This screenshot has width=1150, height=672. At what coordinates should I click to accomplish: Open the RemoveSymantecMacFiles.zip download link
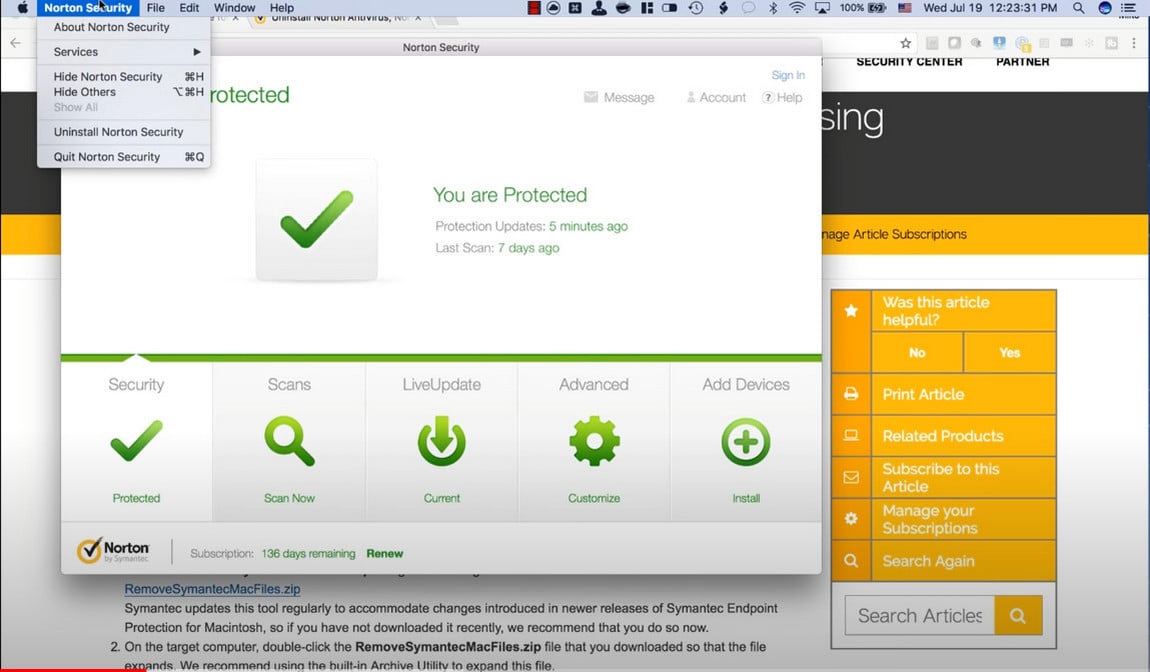click(x=212, y=589)
